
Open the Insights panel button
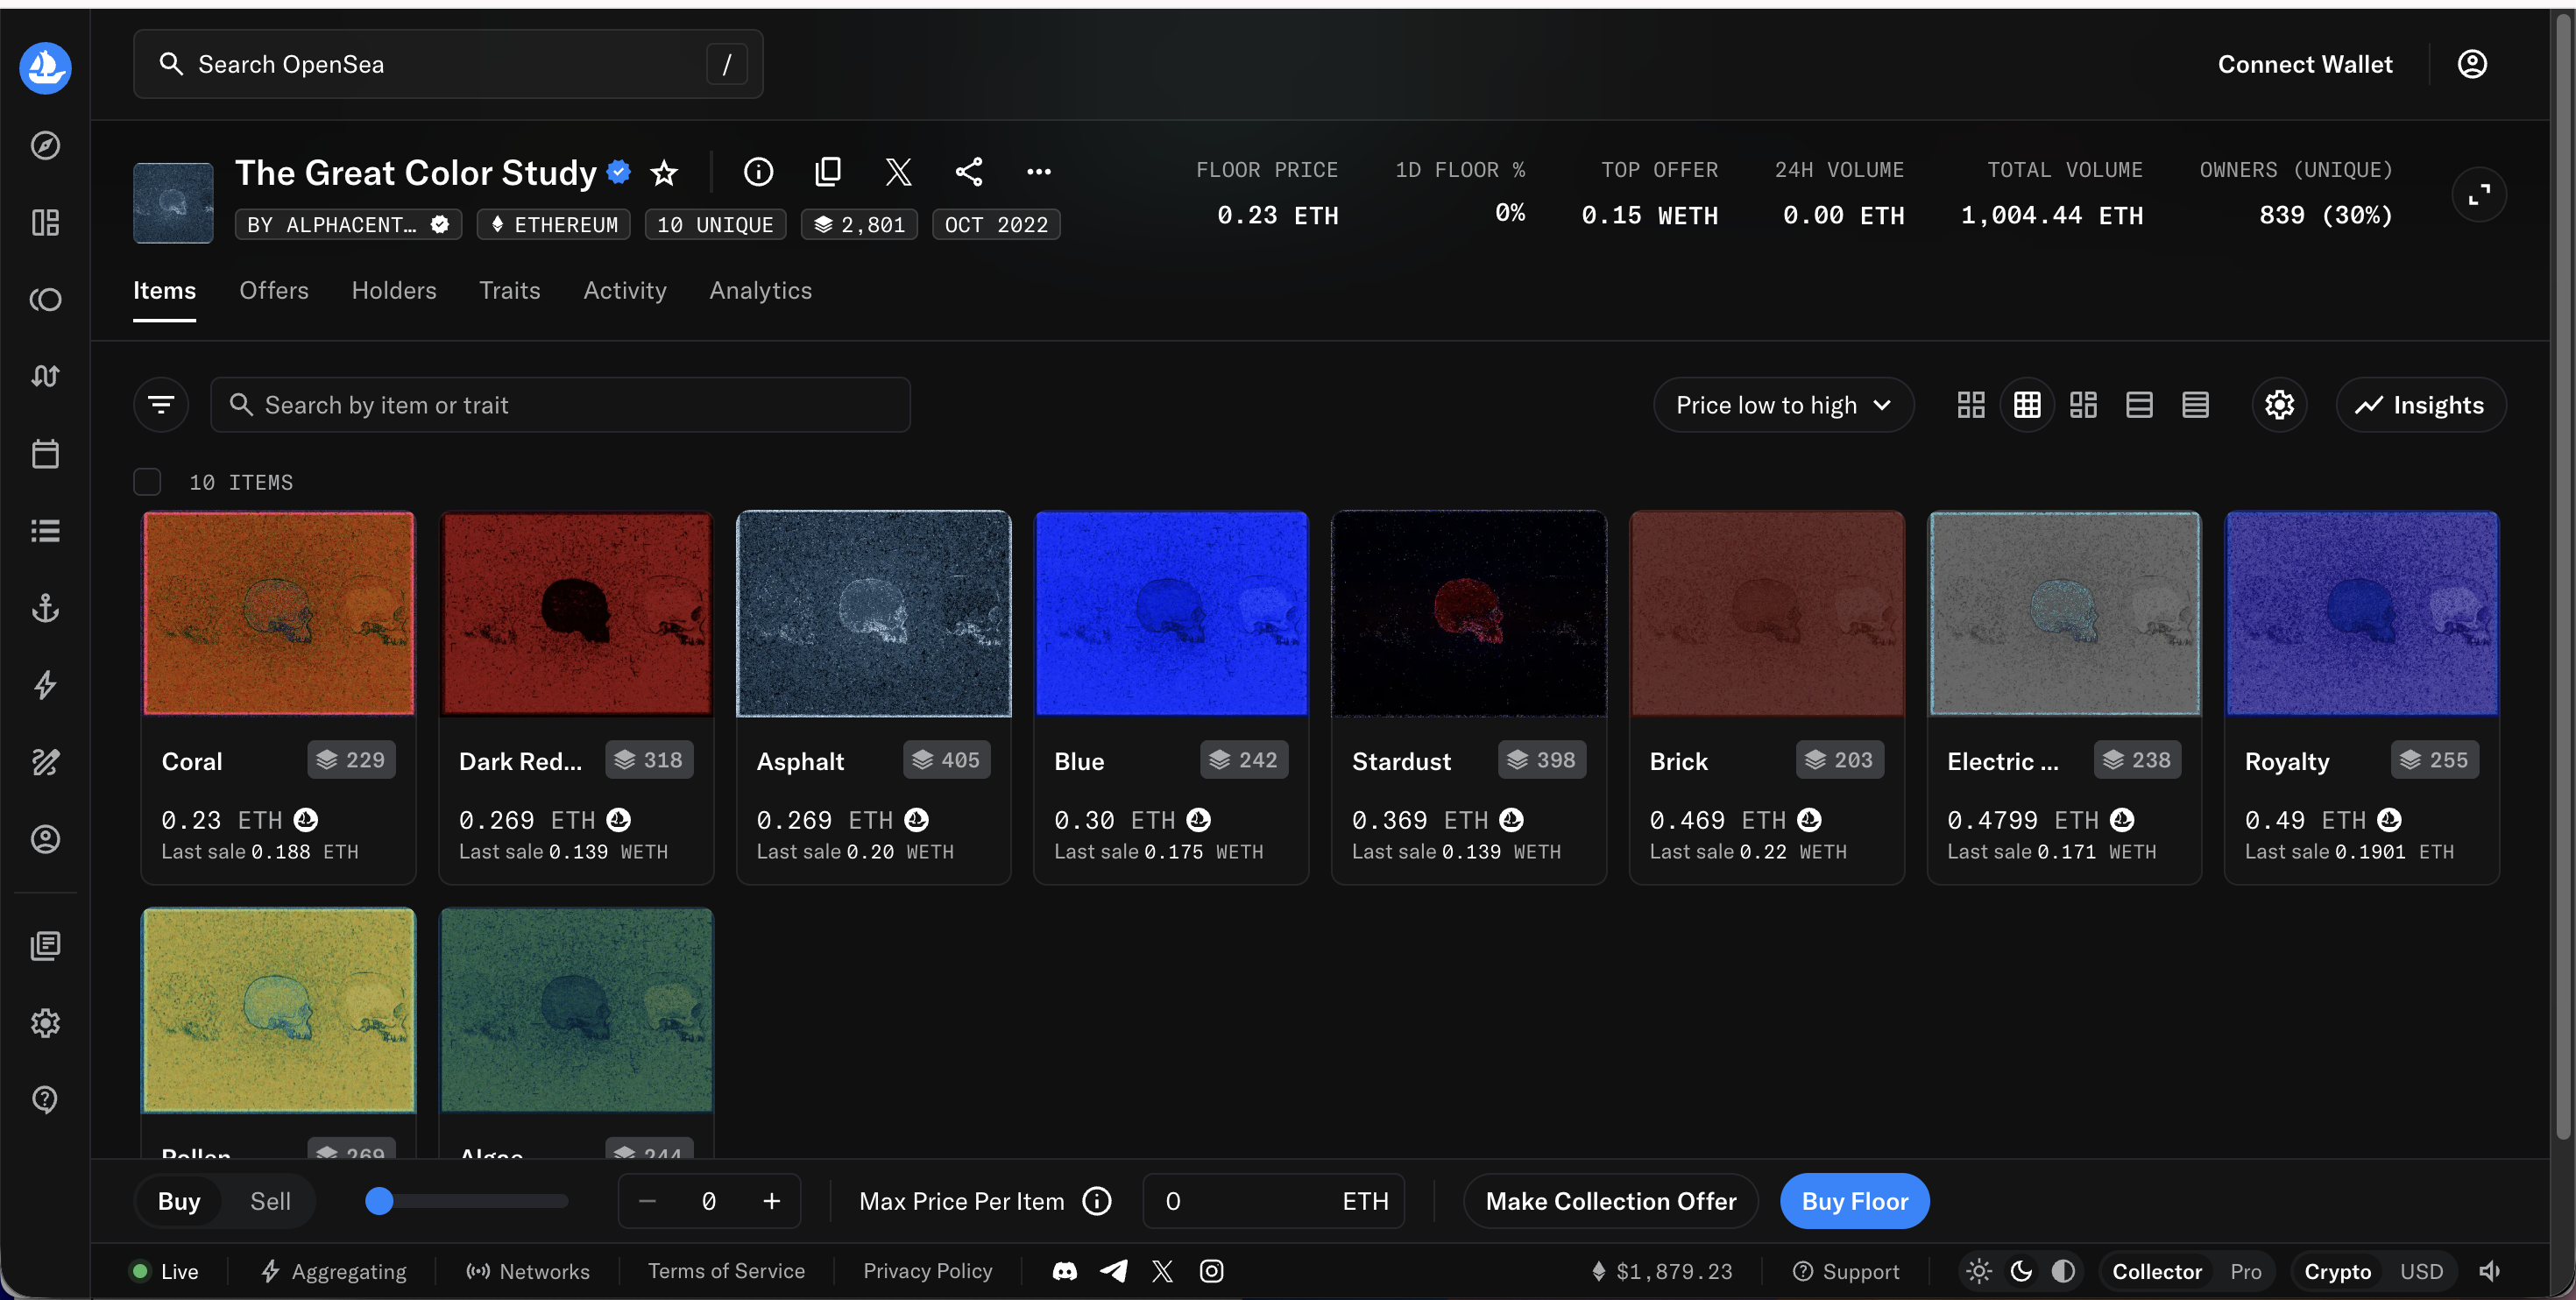coord(2420,405)
